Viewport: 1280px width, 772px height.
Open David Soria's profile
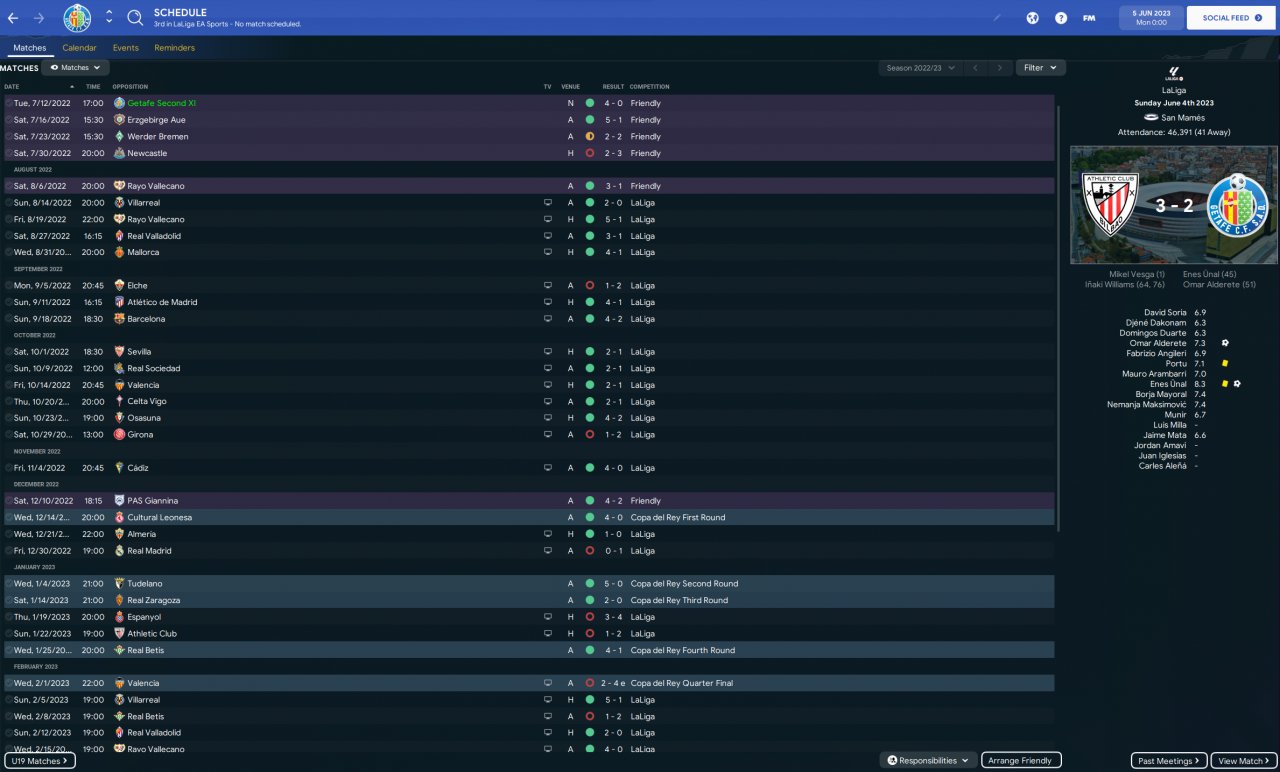1165,313
